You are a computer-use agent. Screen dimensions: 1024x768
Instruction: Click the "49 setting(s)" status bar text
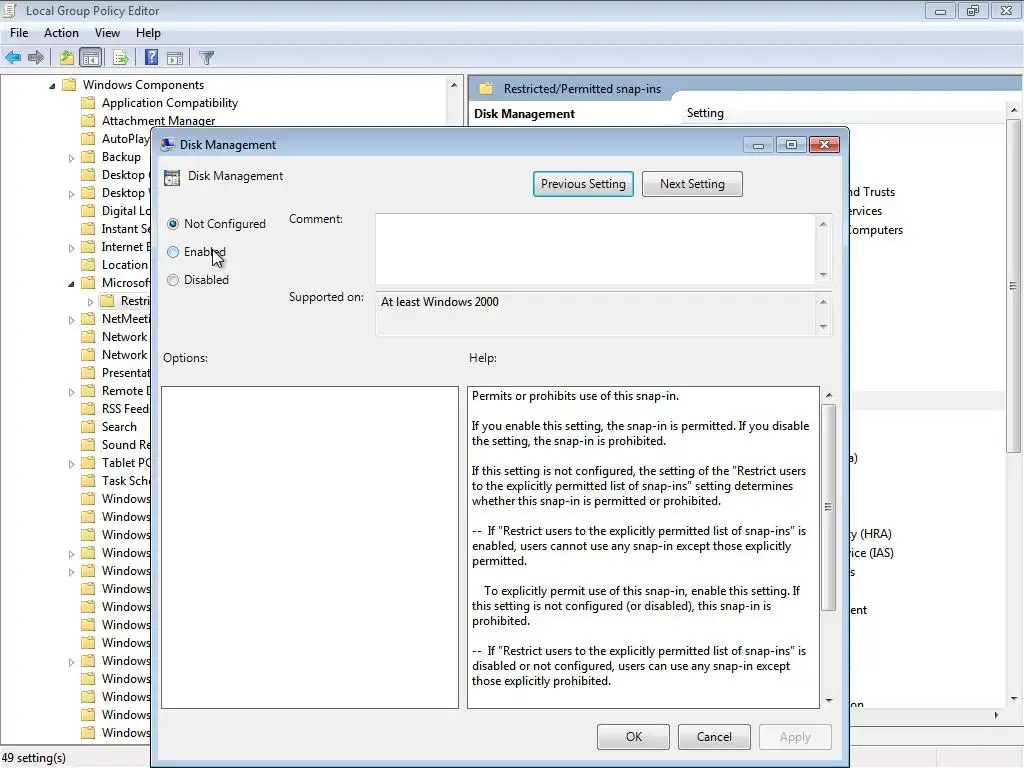point(33,758)
